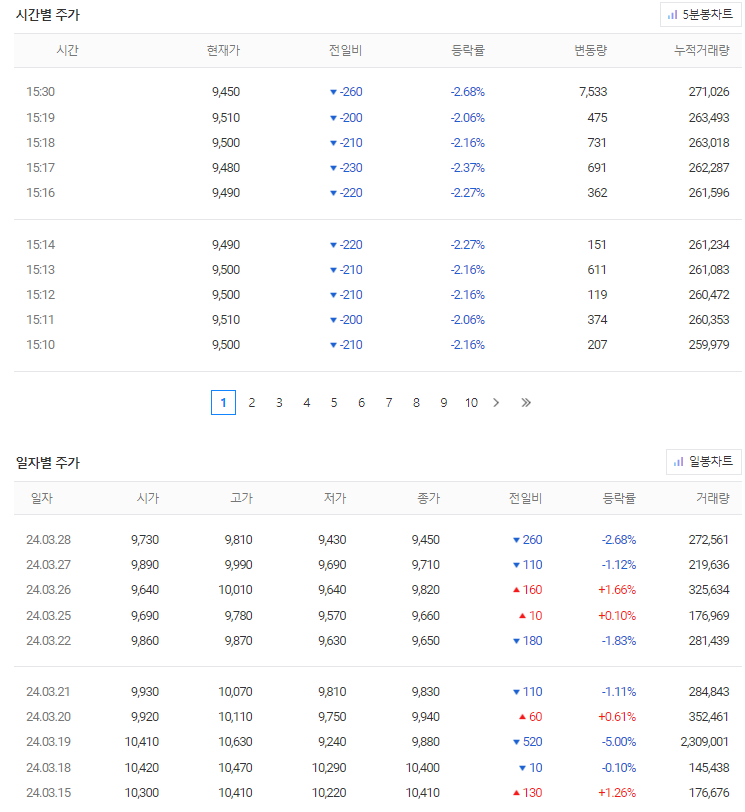Click the 현재가 column header

tap(223, 50)
